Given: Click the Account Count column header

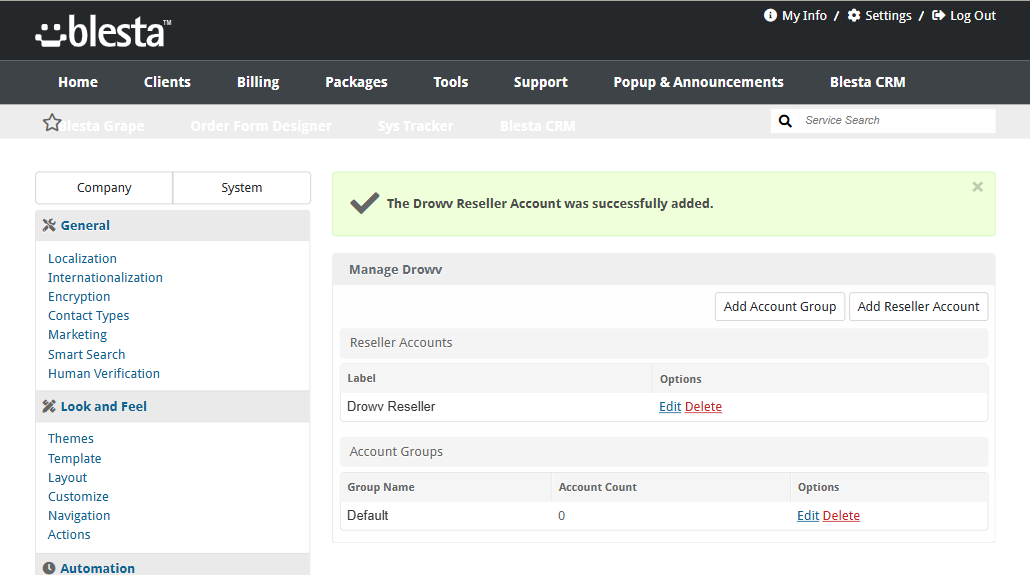Looking at the screenshot, I should 597,487.
